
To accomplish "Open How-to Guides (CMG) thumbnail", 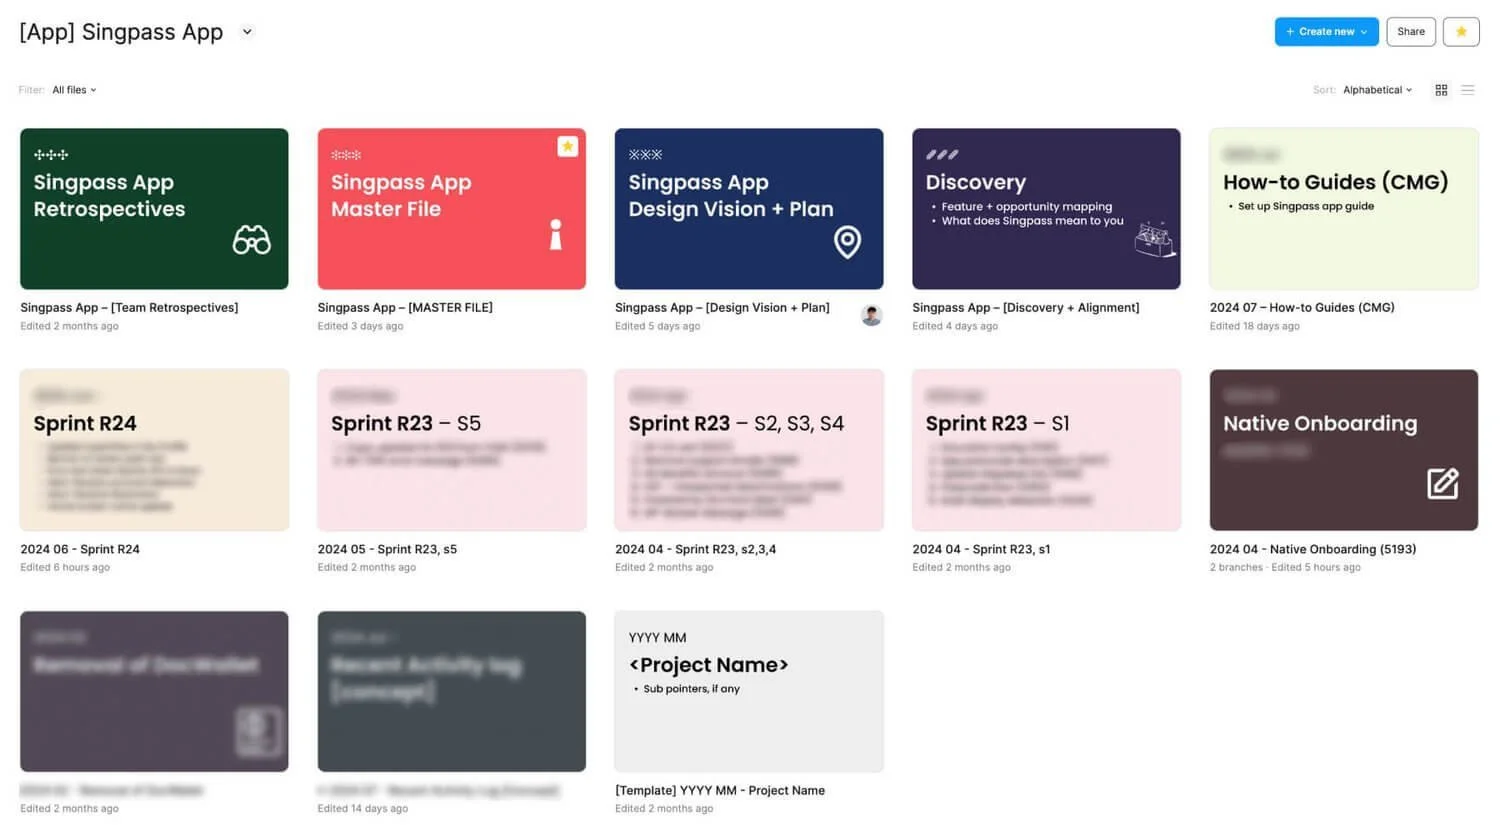I will tap(1344, 209).
